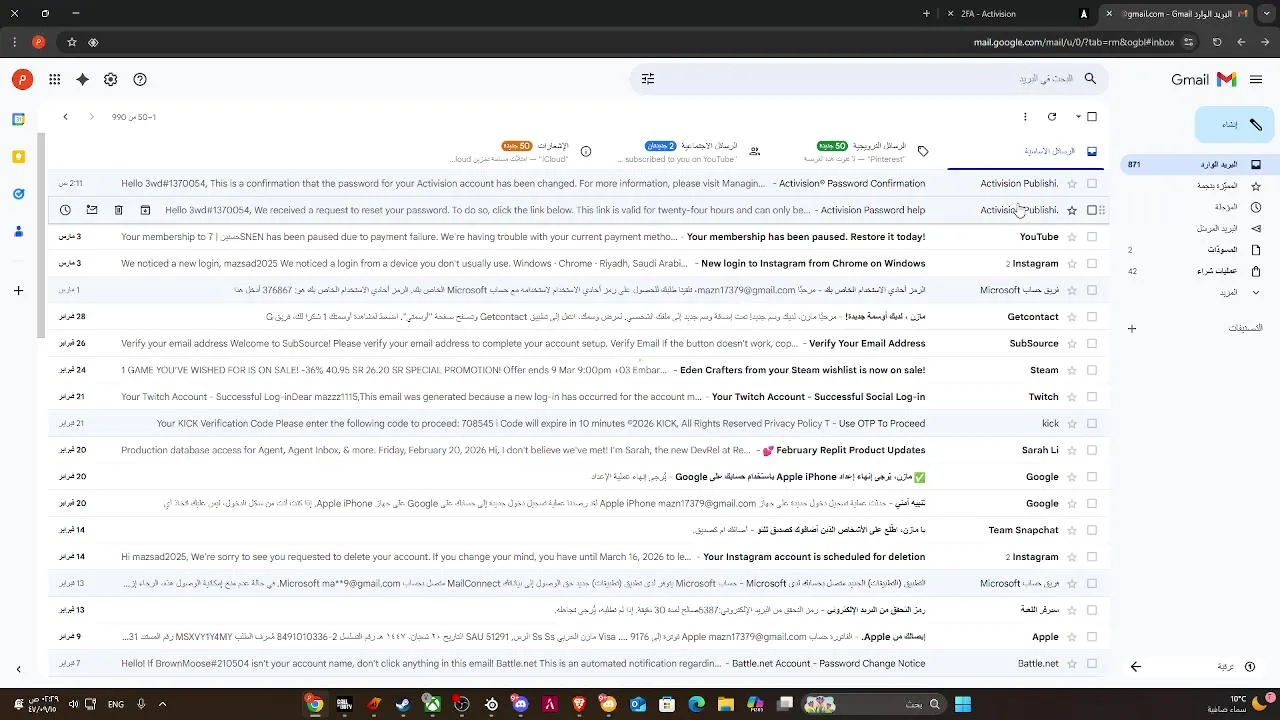The image size is (1280, 720).
Task: Select the Twitch email checkbox
Action: [x=1092, y=397]
